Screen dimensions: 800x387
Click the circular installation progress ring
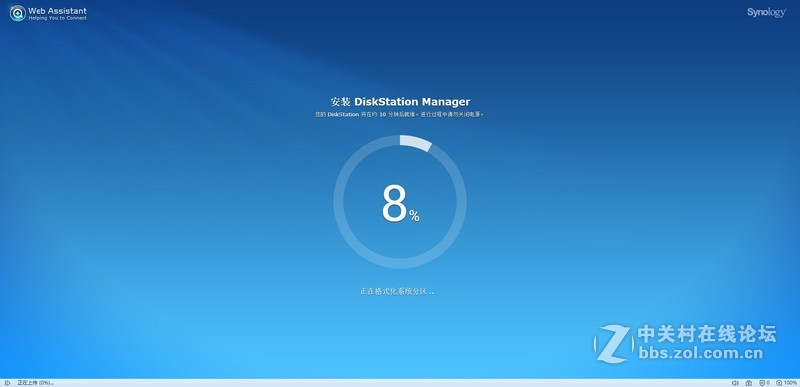coord(400,201)
